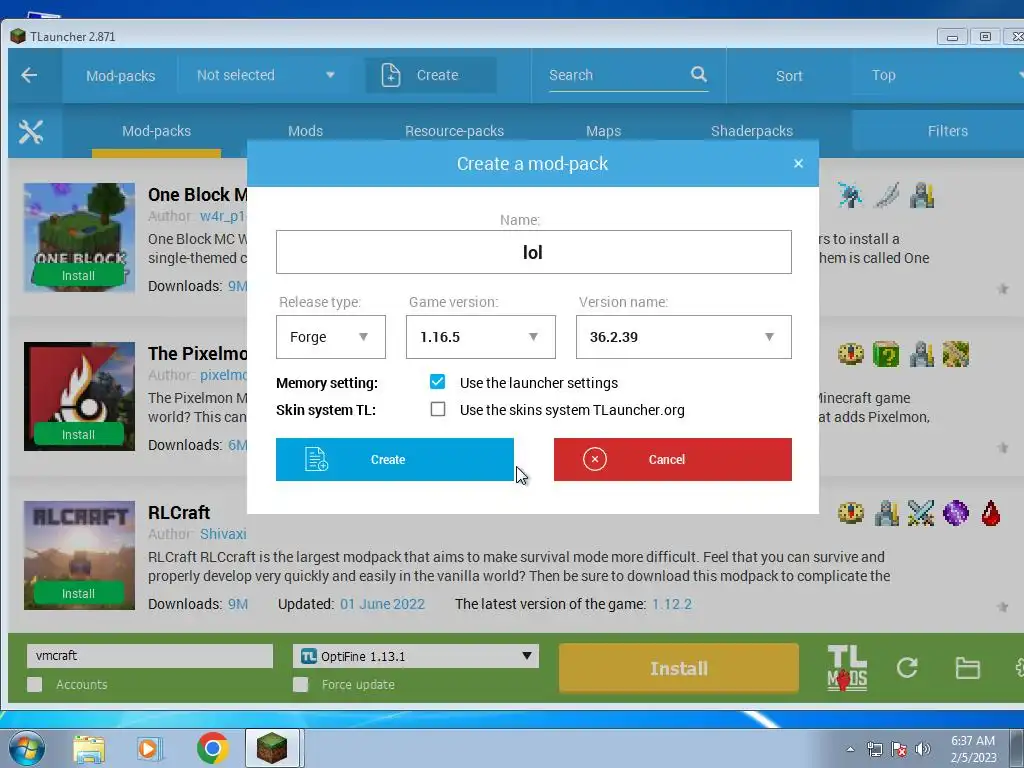Screen dimensions: 1024x768
Task: Click the feather category icon on One Block row
Action: [886, 195]
